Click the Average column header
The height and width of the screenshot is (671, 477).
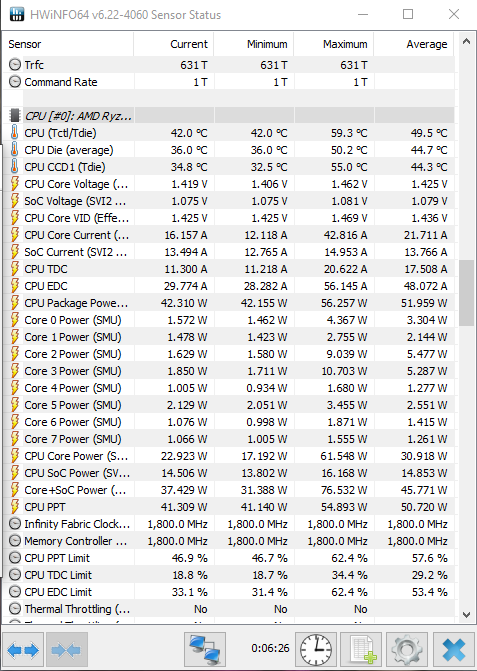(x=414, y=44)
